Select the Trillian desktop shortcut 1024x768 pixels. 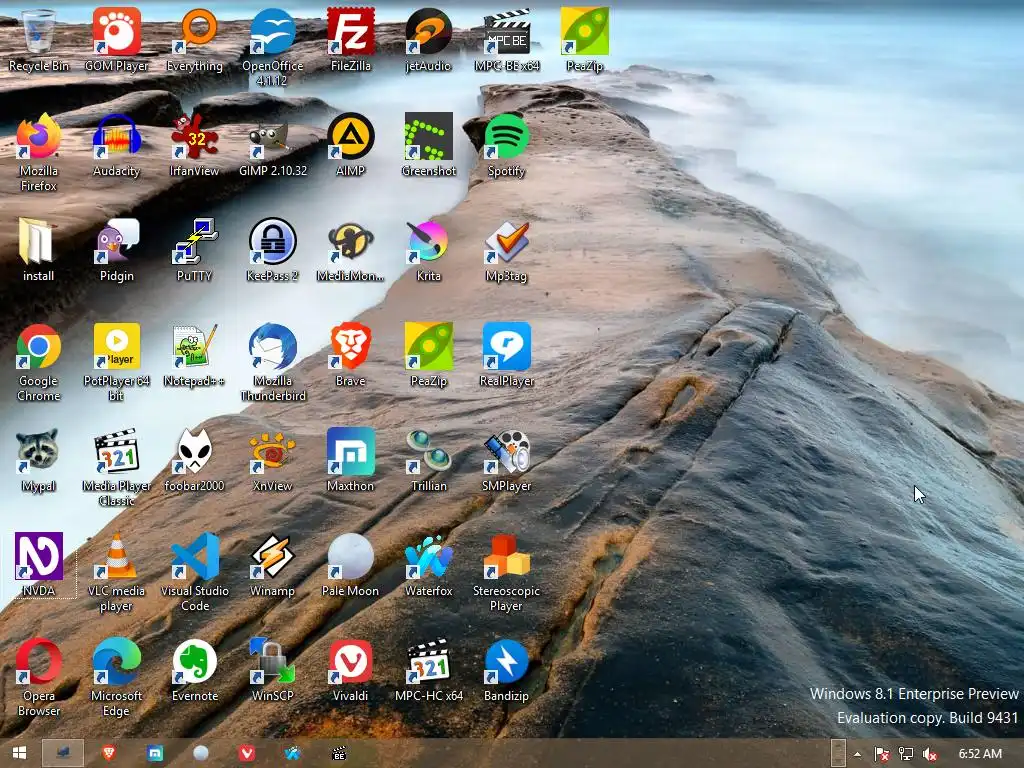[428, 460]
